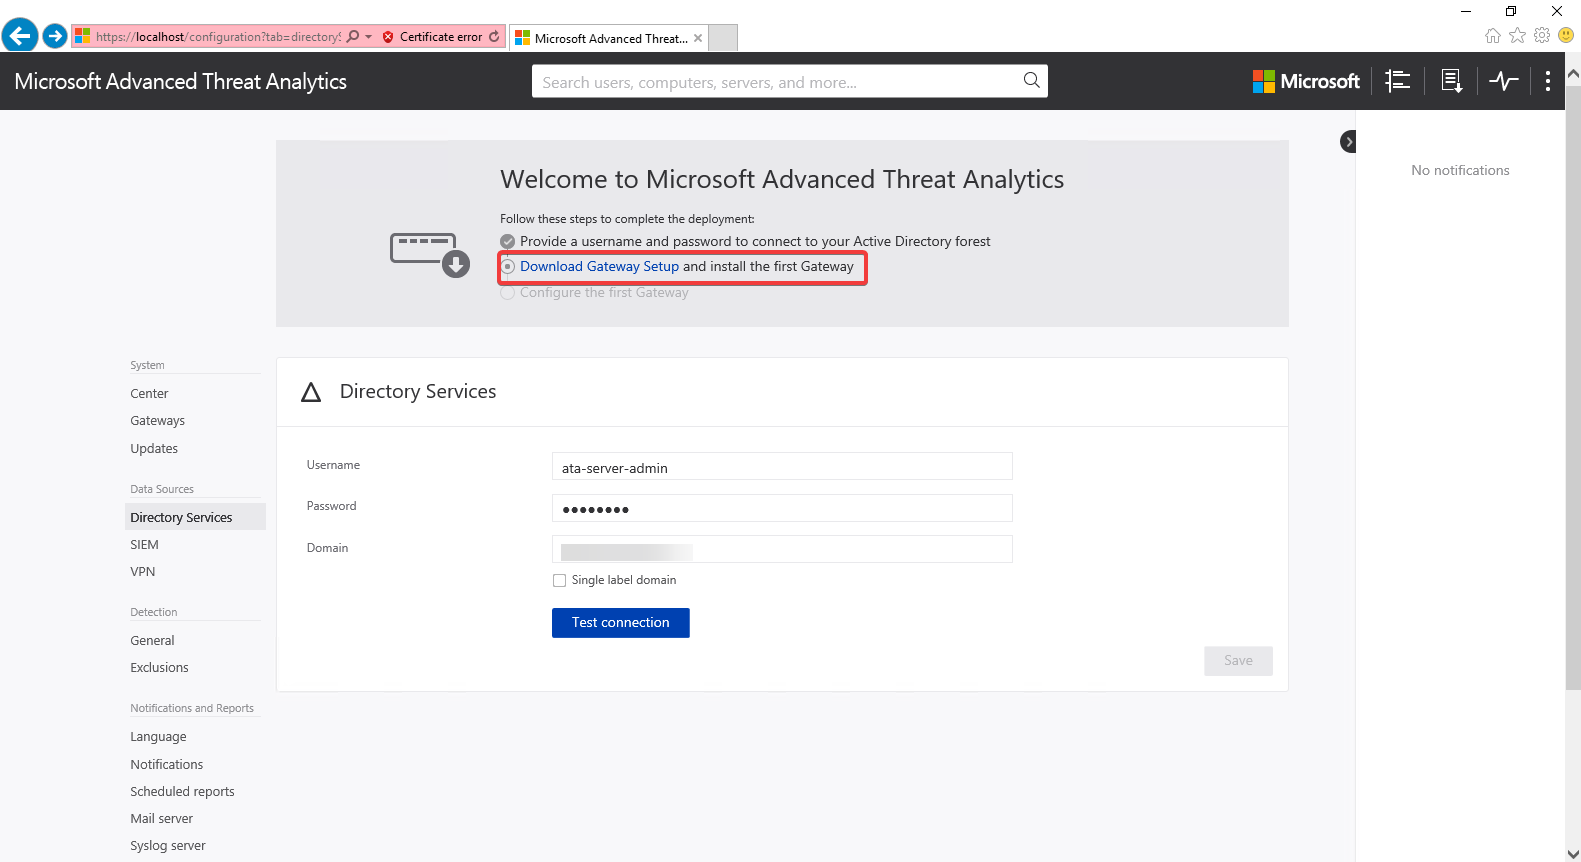The image size is (1581, 862).
Task: Enable the Single label domain checkbox
Action: [x=559, y=580]
